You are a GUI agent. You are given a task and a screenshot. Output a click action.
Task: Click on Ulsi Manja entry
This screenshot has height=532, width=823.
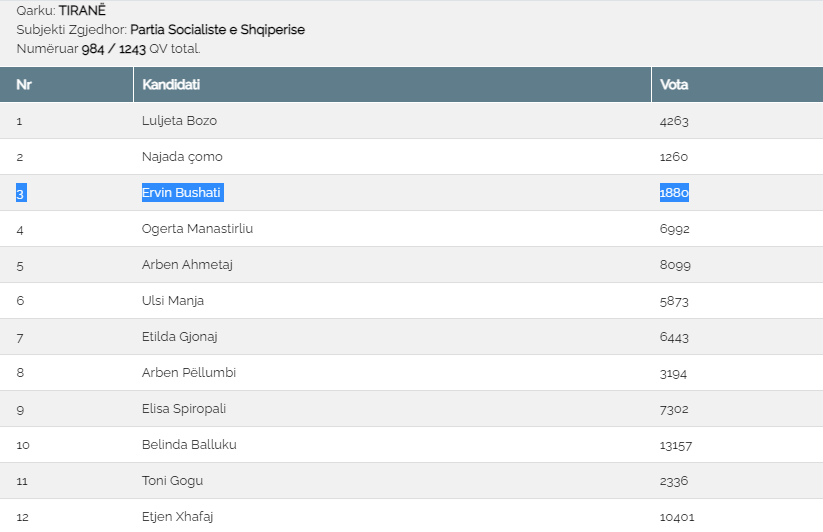[x=175, y=301]
